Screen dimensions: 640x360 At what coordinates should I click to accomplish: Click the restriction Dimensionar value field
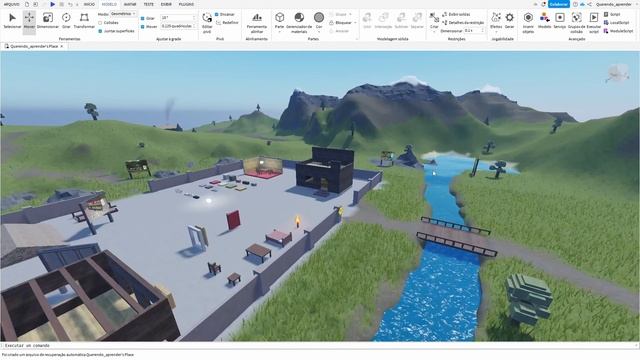[474, 31]
